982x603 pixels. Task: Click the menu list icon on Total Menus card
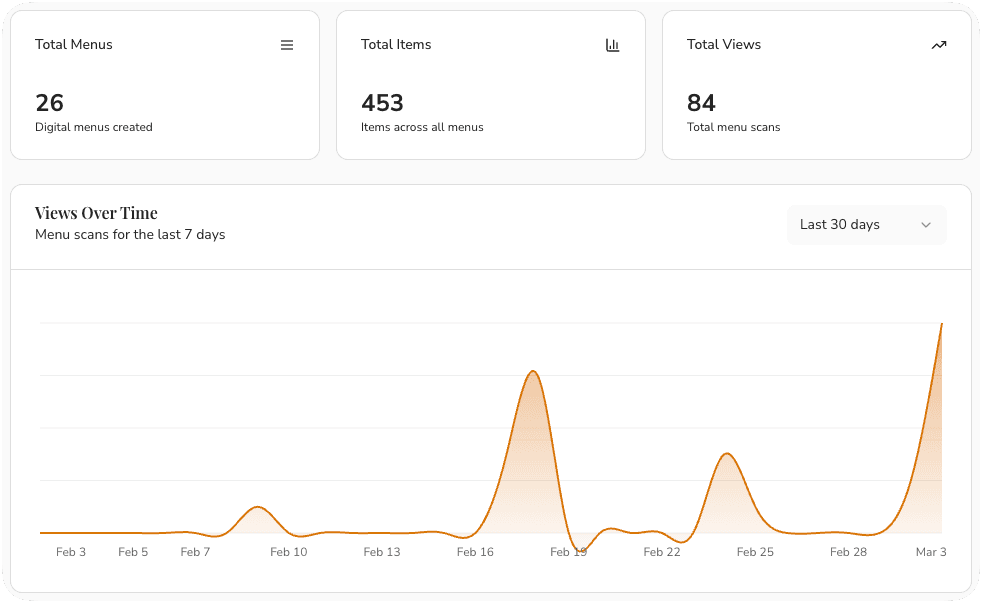[x=287, y=44]
